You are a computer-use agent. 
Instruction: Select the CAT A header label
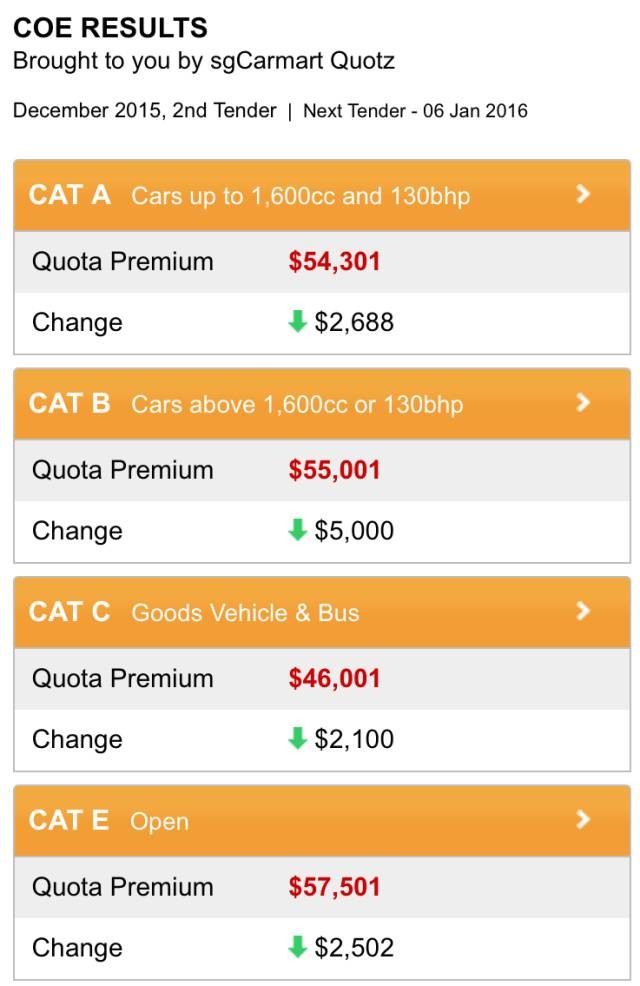tap(70, 194)
